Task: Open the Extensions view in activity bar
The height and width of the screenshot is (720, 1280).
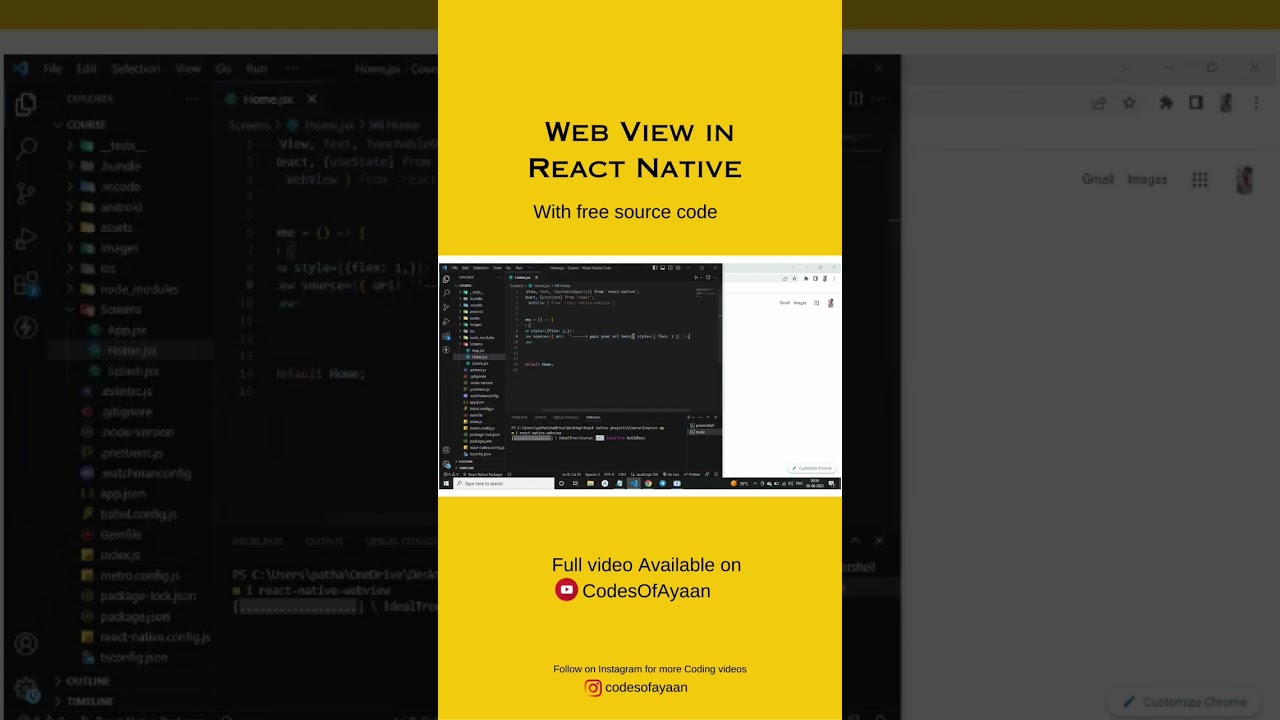Action: [x=446, y=336]
